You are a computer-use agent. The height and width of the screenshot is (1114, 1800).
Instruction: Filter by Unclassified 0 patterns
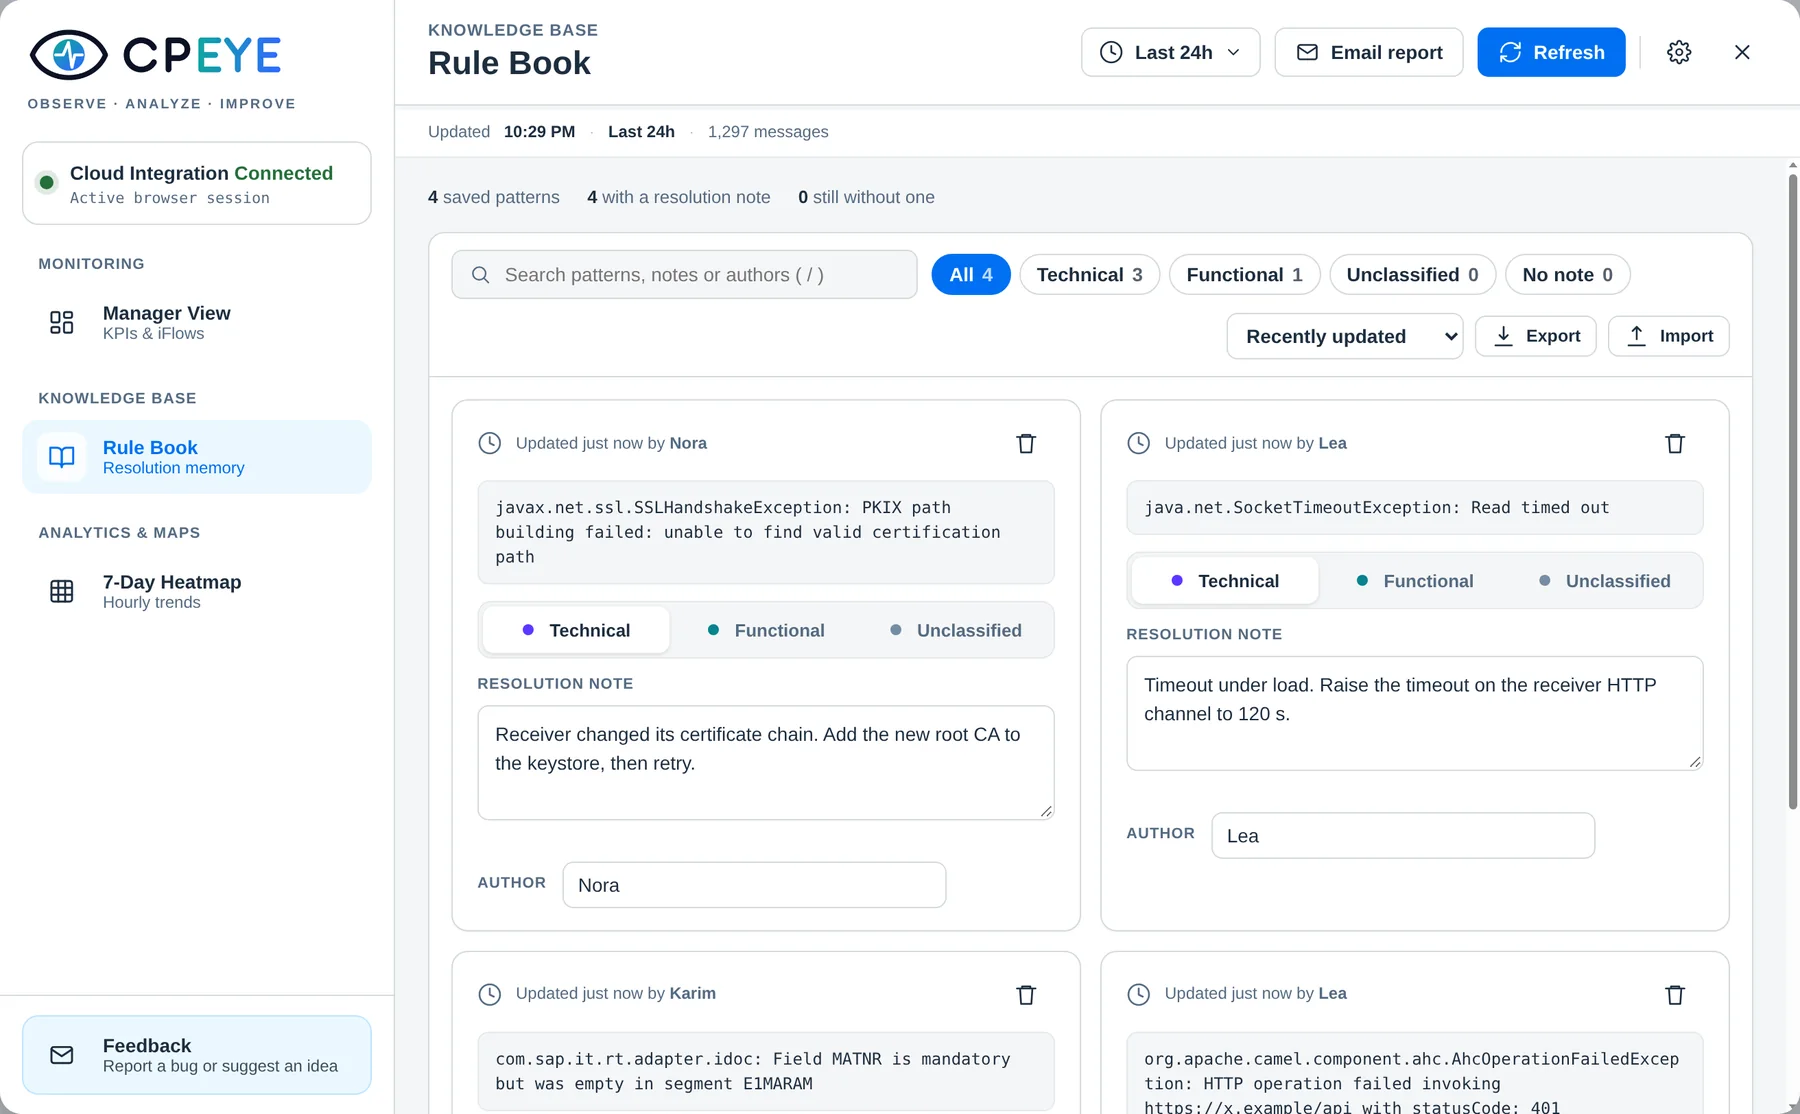pos(1412,275)
